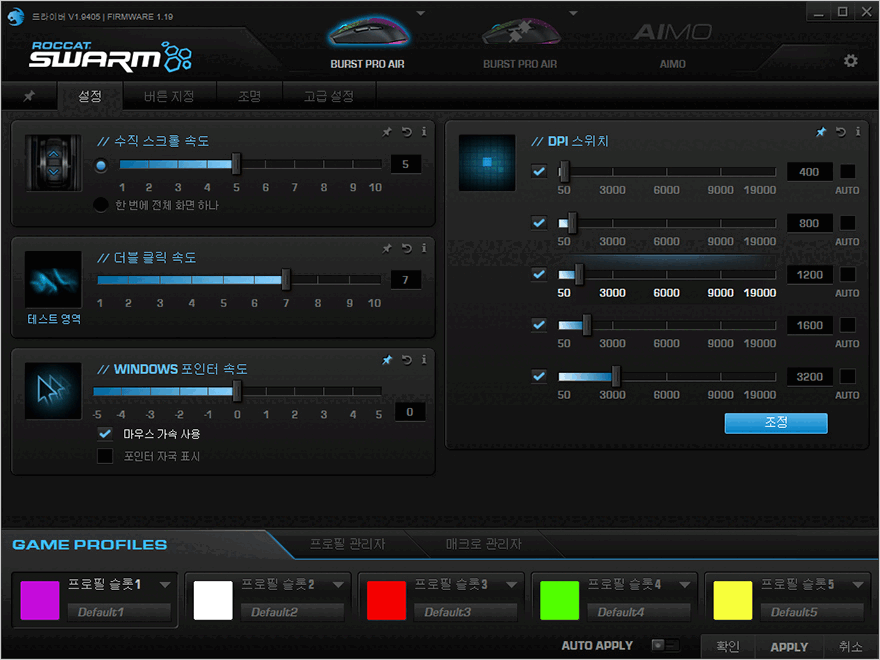Open the settings gear menu

point(850,61)
